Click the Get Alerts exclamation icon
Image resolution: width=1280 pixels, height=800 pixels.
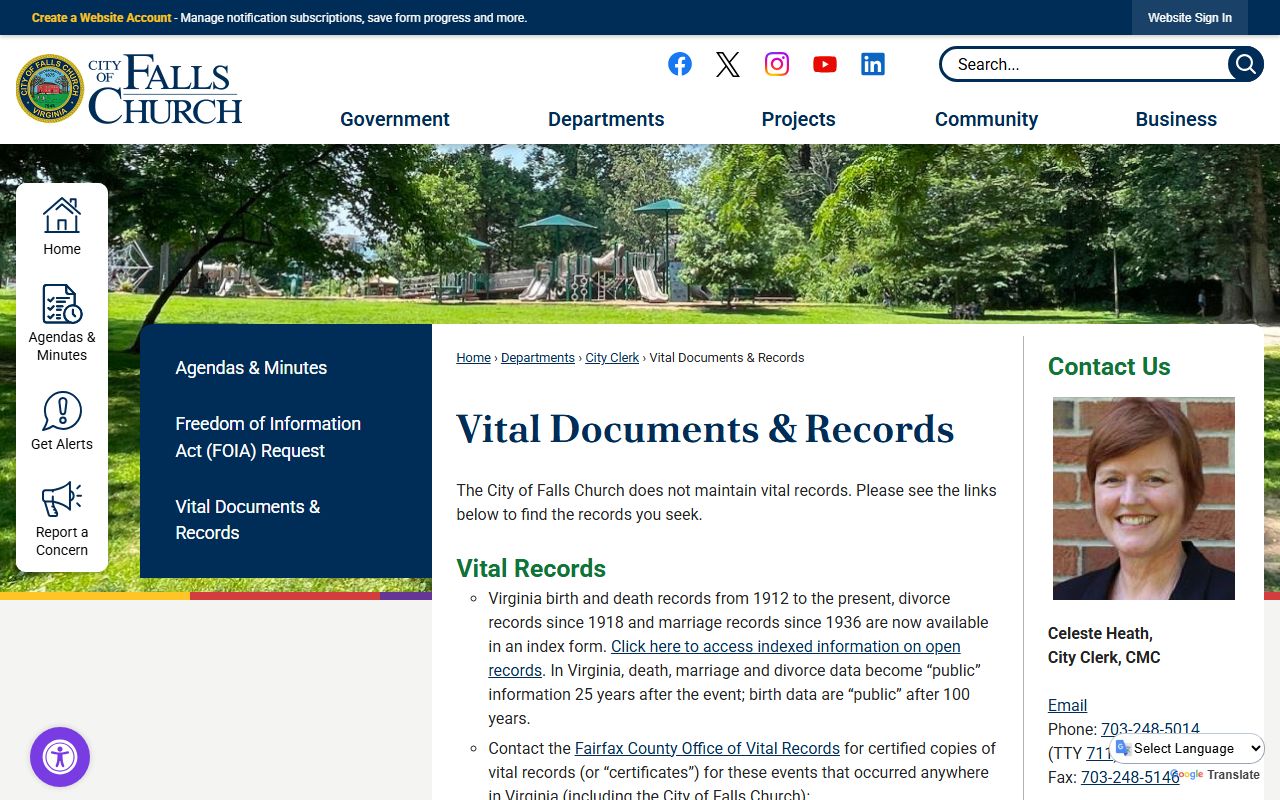point(62,411)
